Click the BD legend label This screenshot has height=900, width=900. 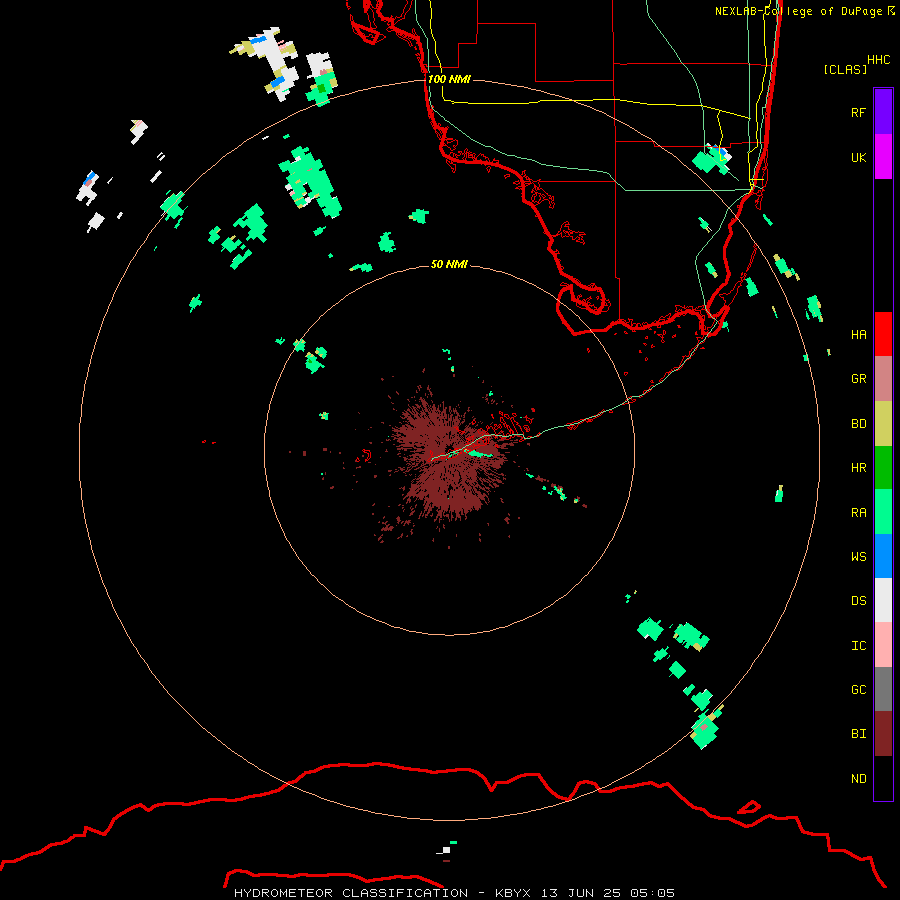[x=858, y=424]
